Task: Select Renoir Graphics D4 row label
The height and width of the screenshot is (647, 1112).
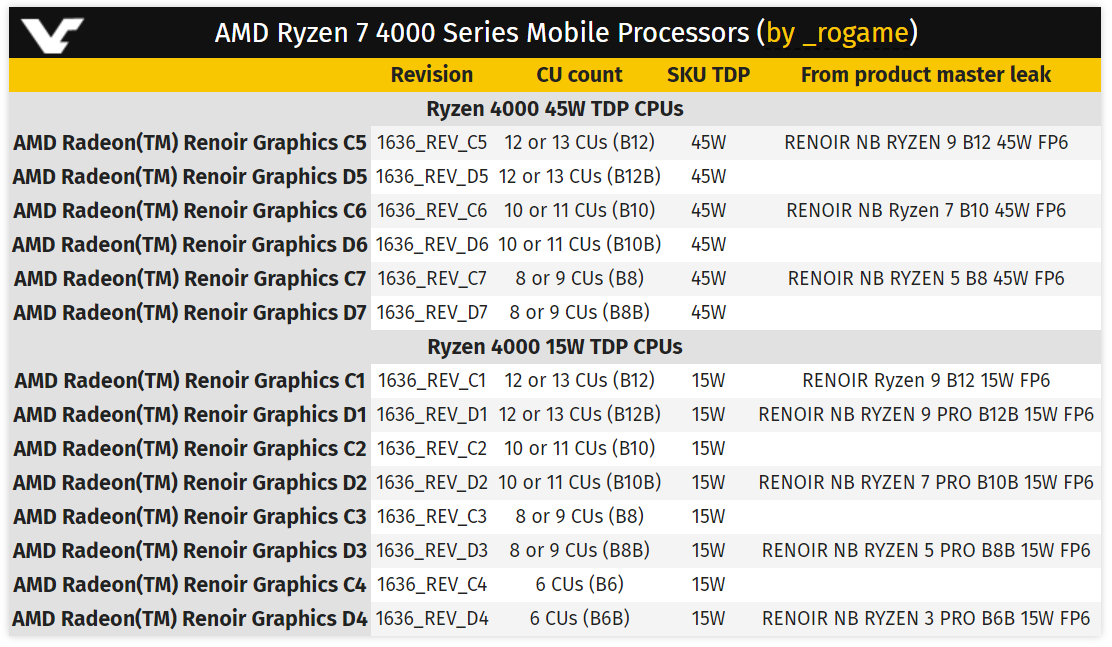Action: coord(190,619)
